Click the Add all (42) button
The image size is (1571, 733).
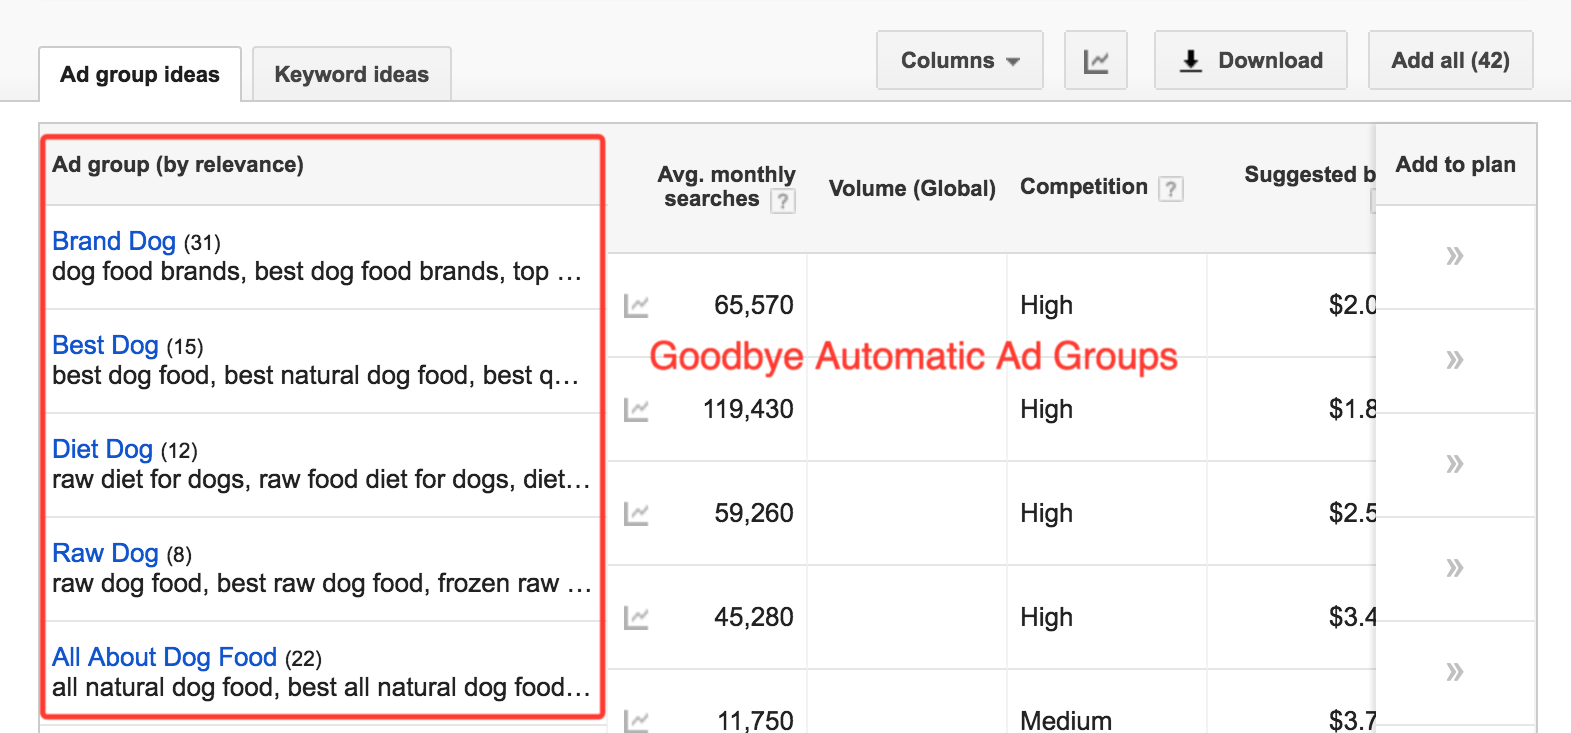(x=1449, y=61)
